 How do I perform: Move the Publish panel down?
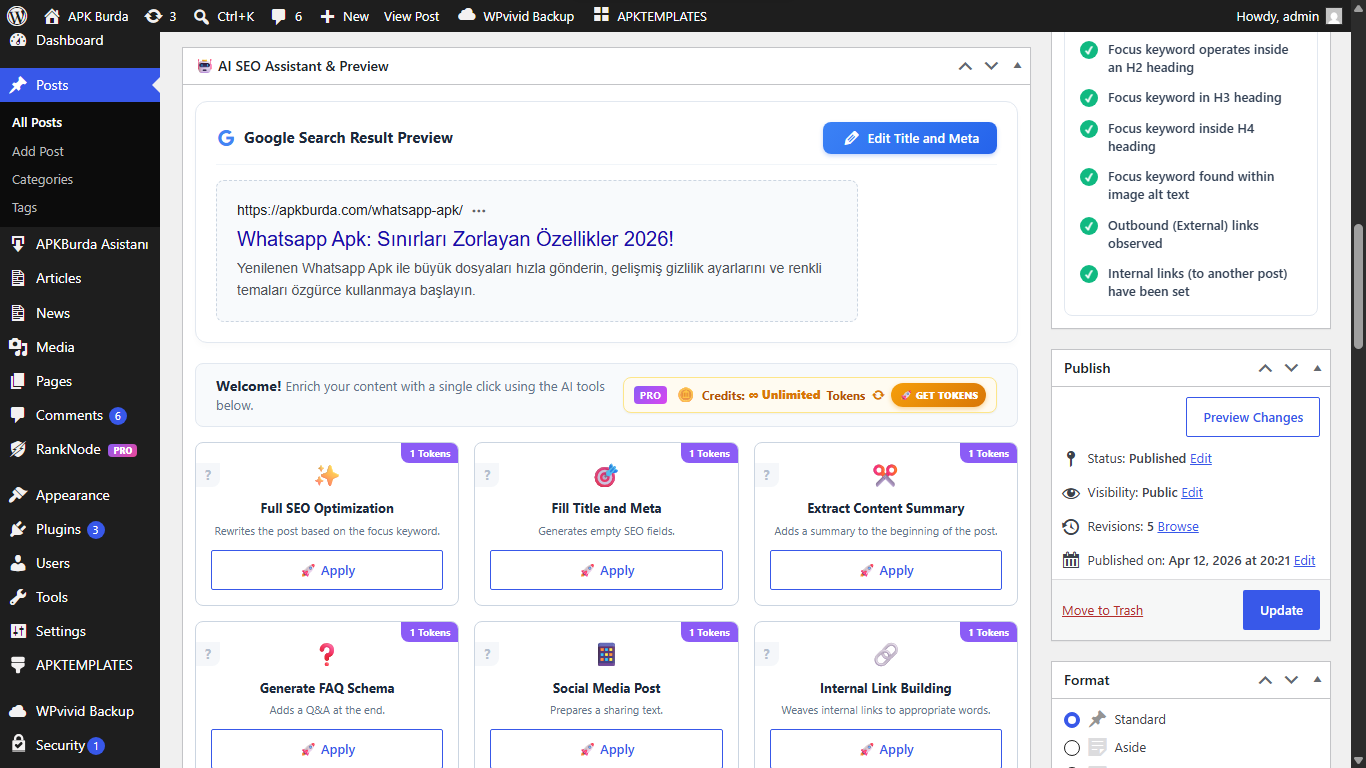click(1291, 368)
